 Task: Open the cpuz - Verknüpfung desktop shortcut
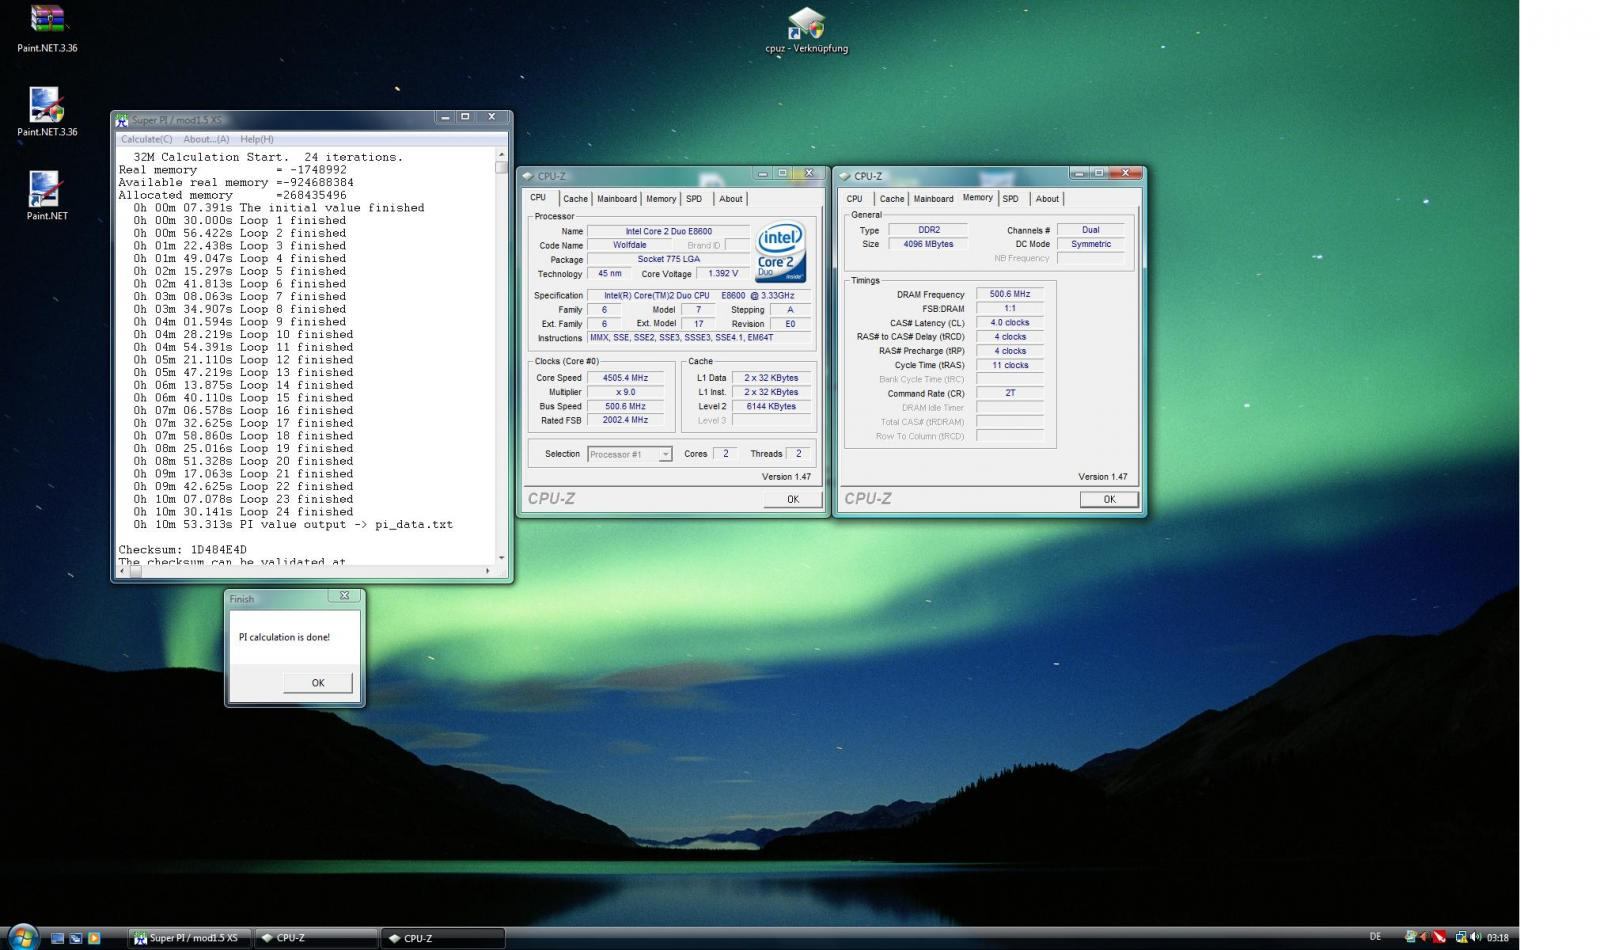click(x=806, y=24)
